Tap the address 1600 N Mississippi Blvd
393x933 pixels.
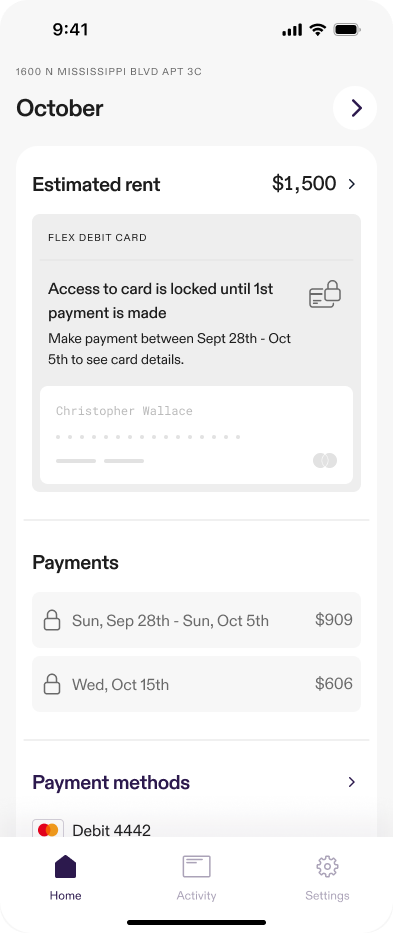tap(109, 72)
